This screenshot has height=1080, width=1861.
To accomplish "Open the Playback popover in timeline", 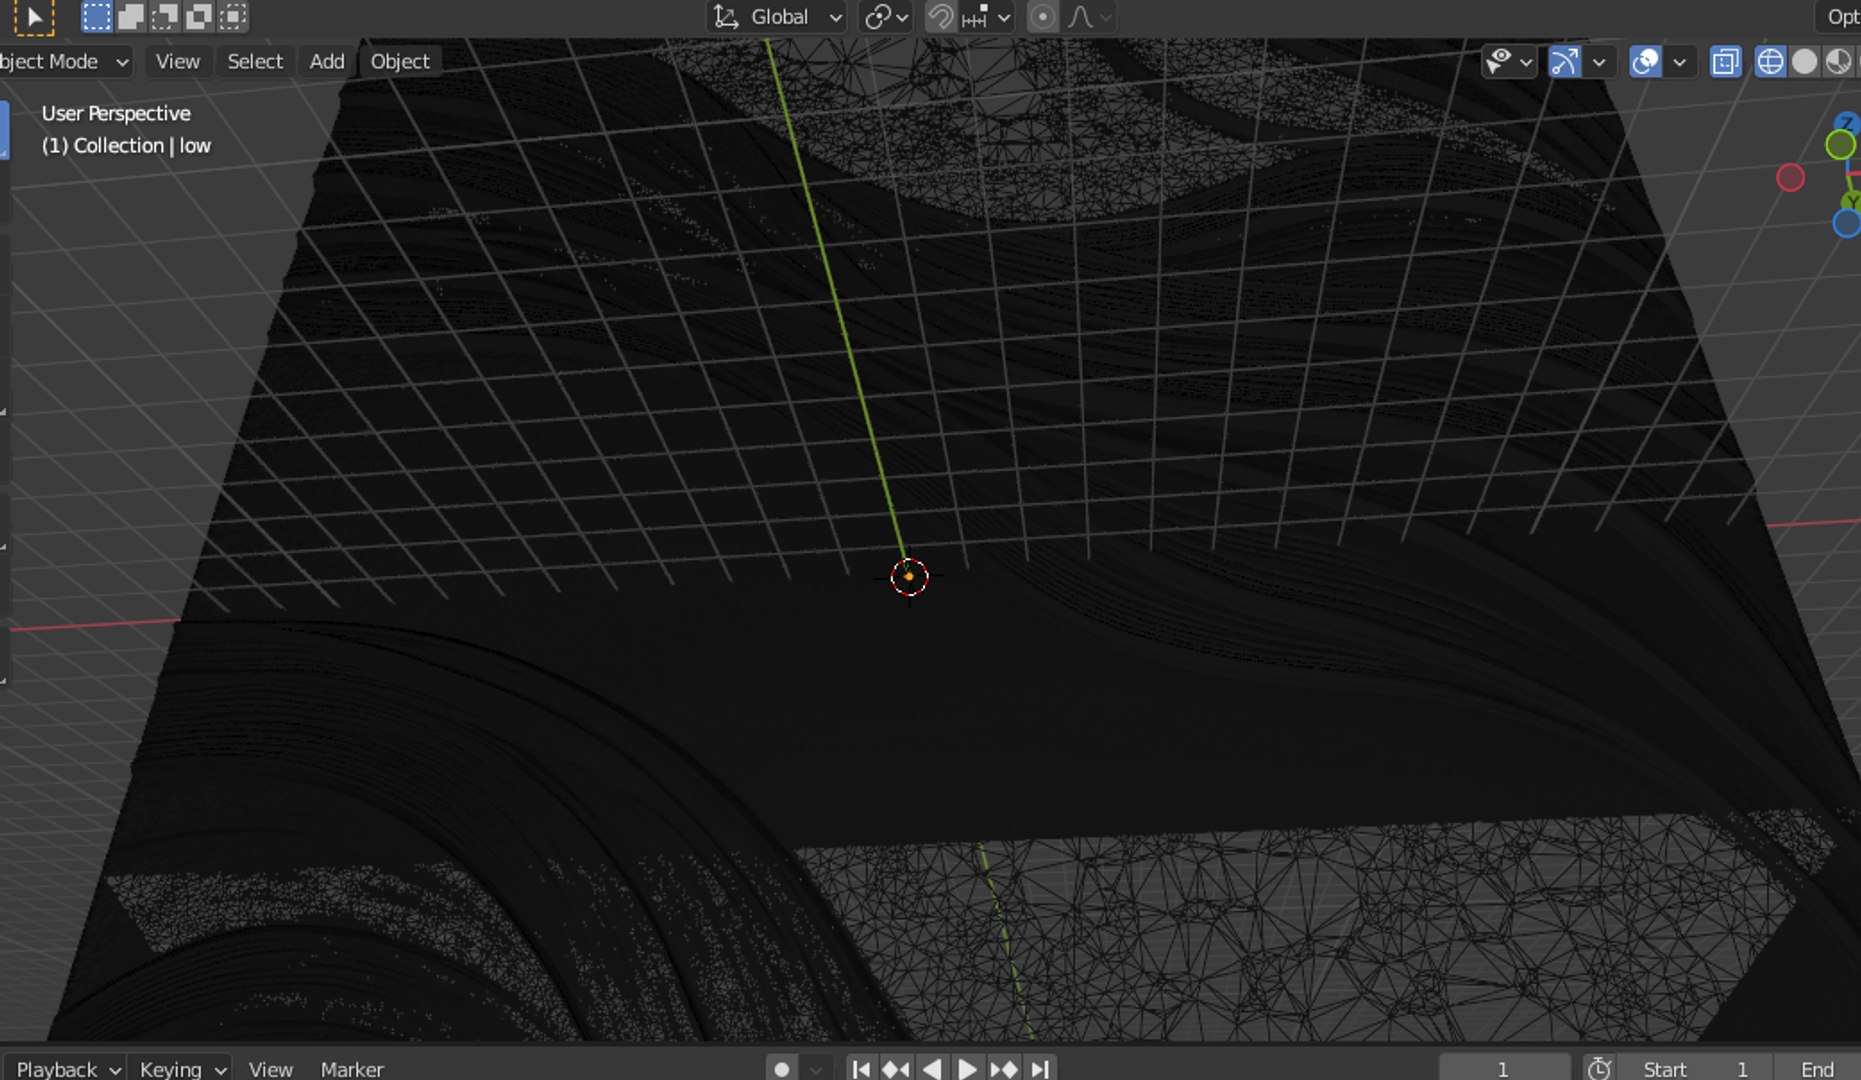I will pos(66,1069).
